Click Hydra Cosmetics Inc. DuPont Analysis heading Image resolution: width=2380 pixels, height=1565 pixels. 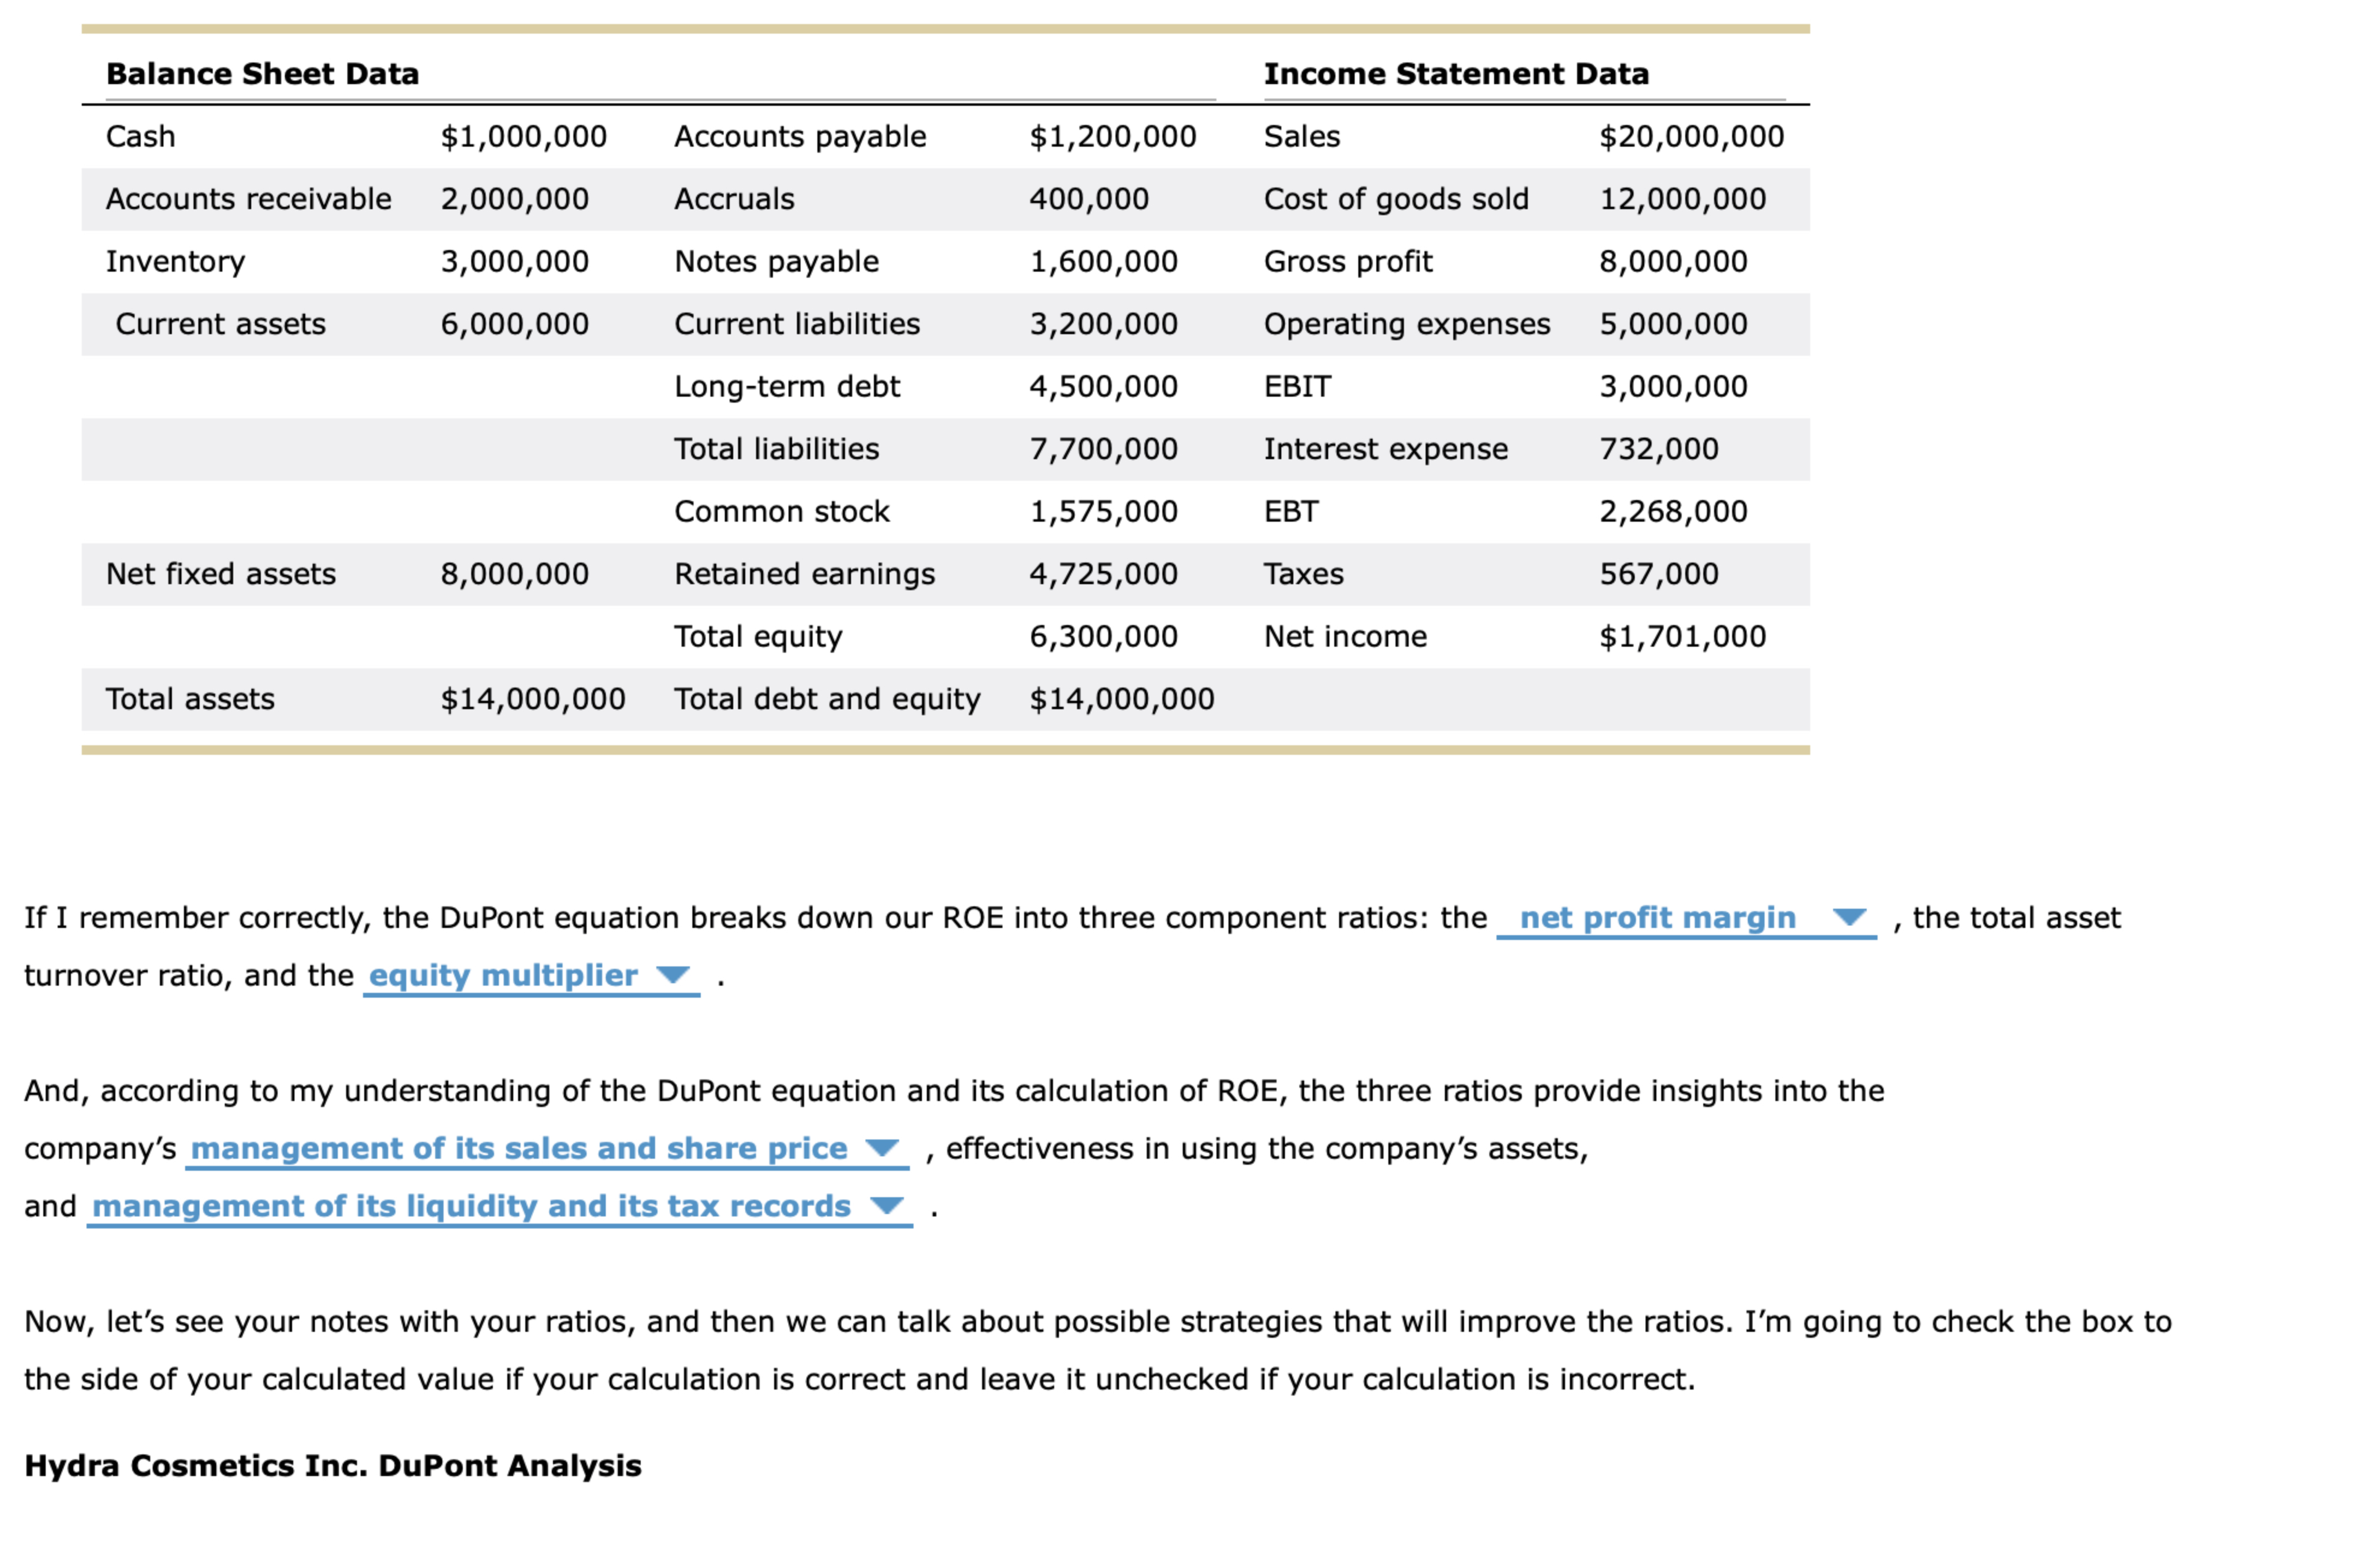click(333, 1466)
